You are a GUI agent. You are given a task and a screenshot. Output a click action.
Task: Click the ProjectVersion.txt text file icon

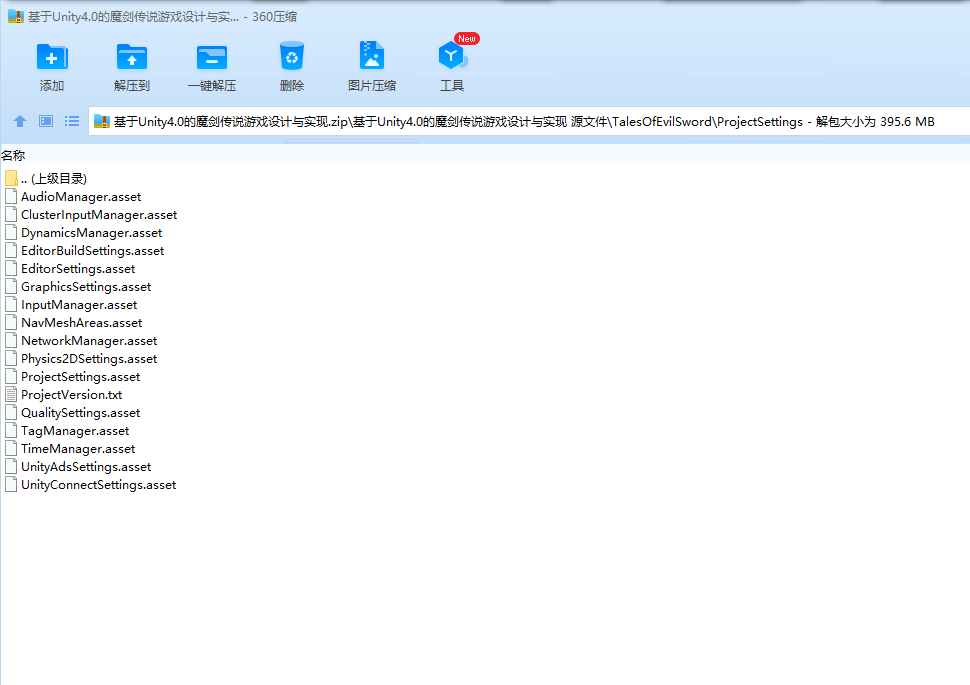point(11,394)
